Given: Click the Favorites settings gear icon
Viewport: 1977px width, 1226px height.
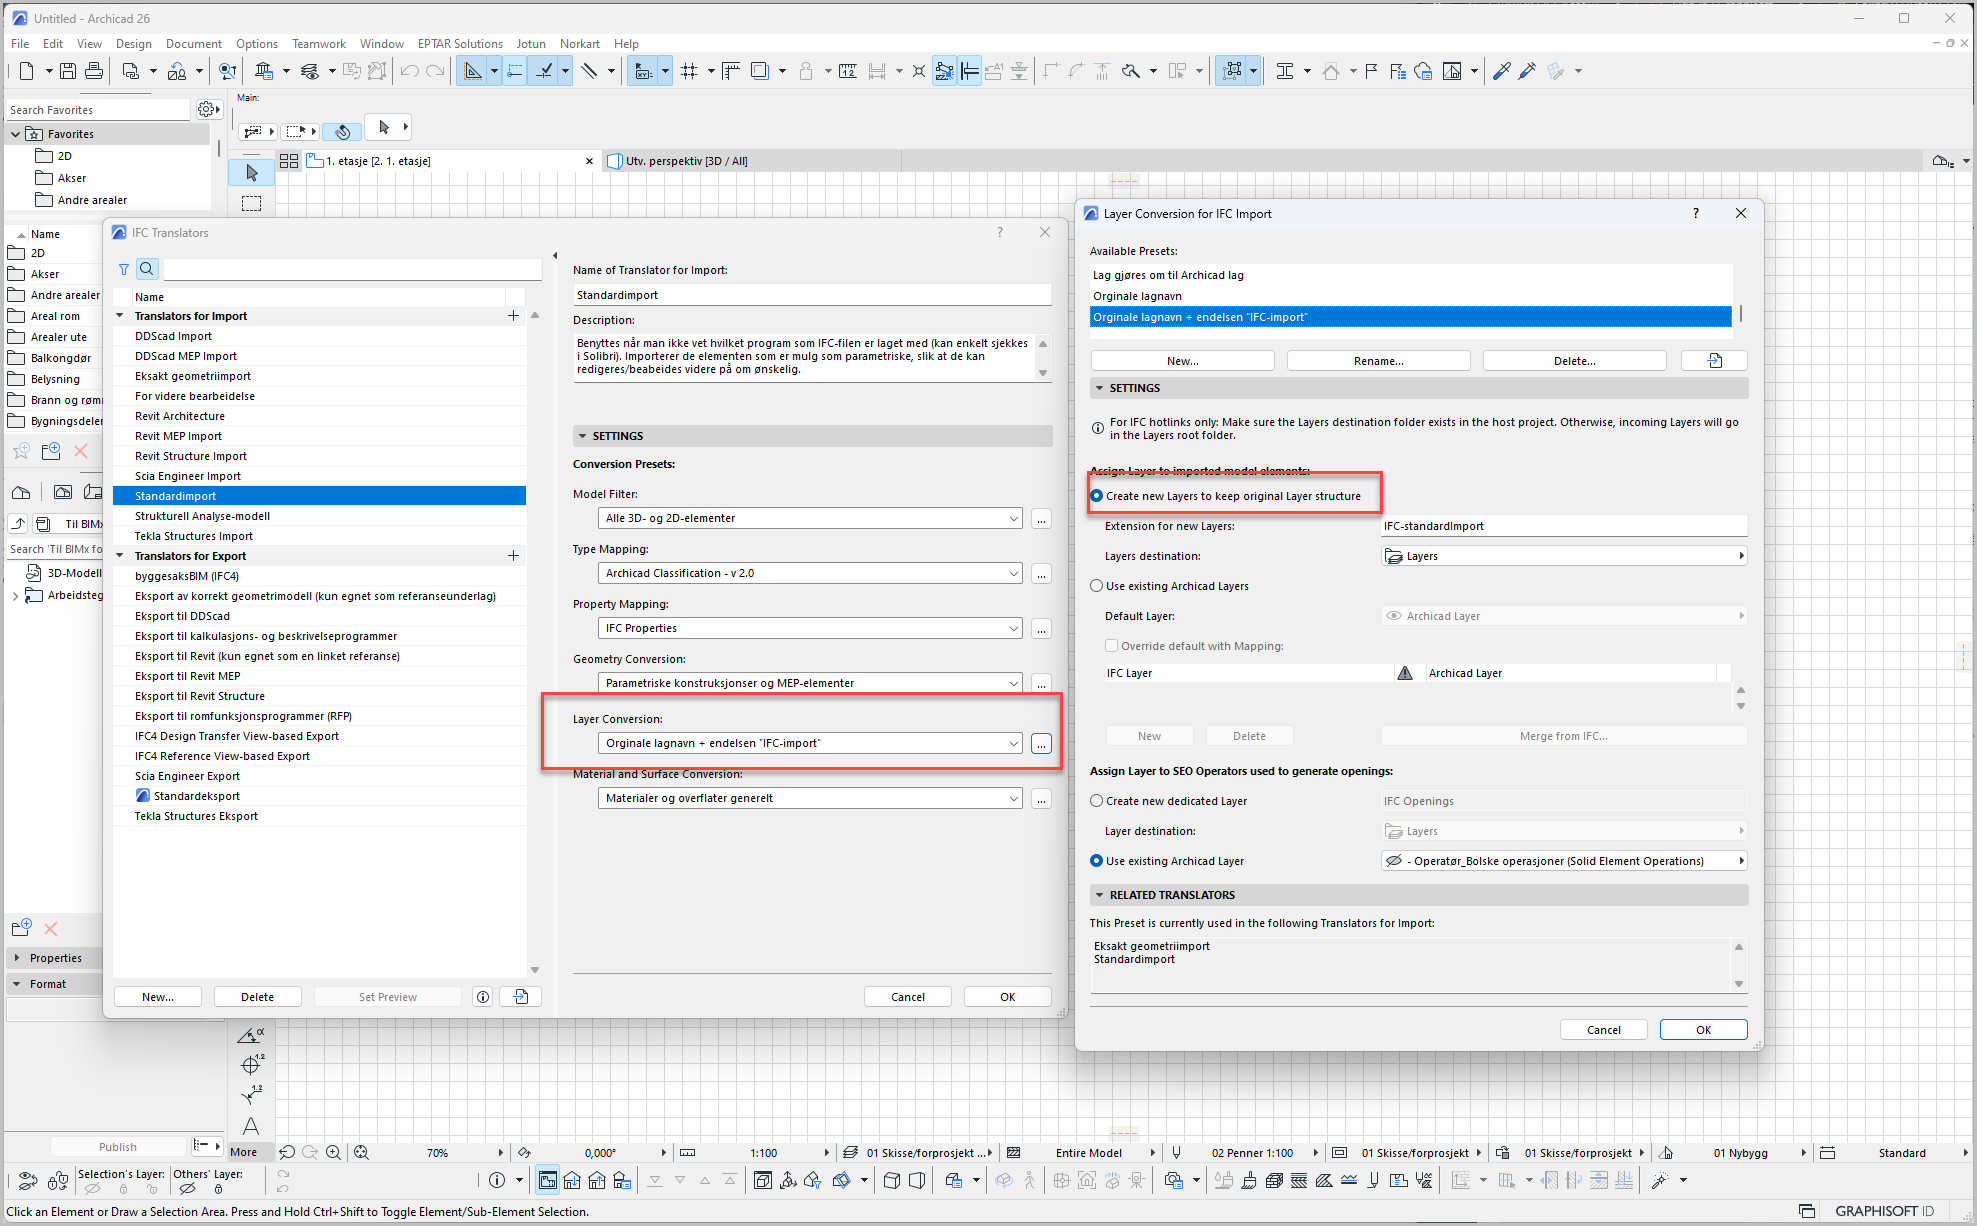Looking at the screenshot, I should click(206, 109).
